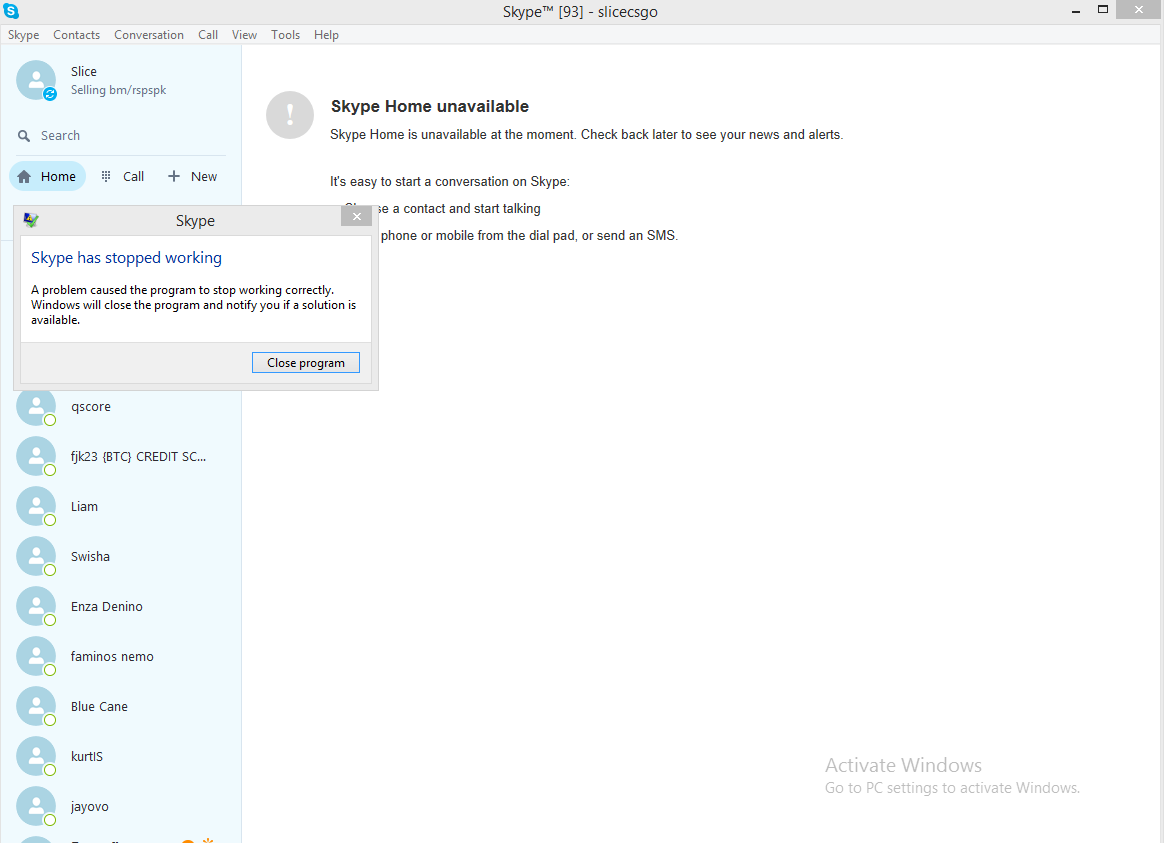Click the search magnifier icon

pos(24,136)
